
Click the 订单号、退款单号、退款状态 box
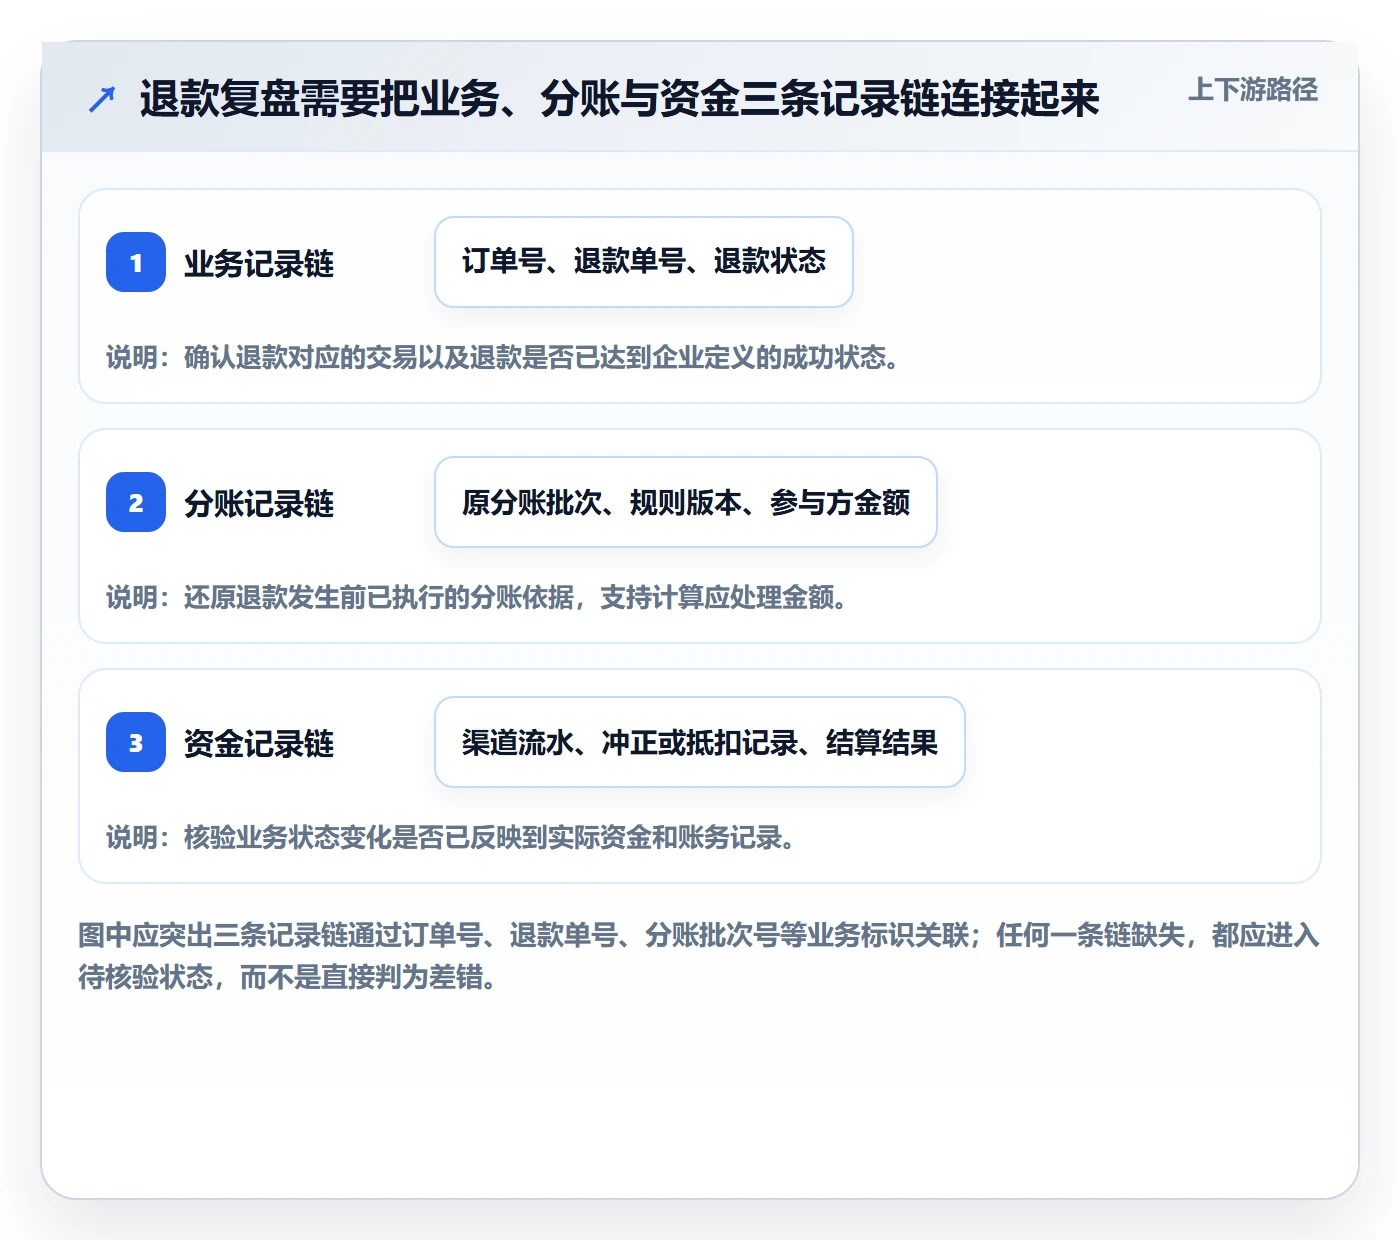(x=644, y=262)
